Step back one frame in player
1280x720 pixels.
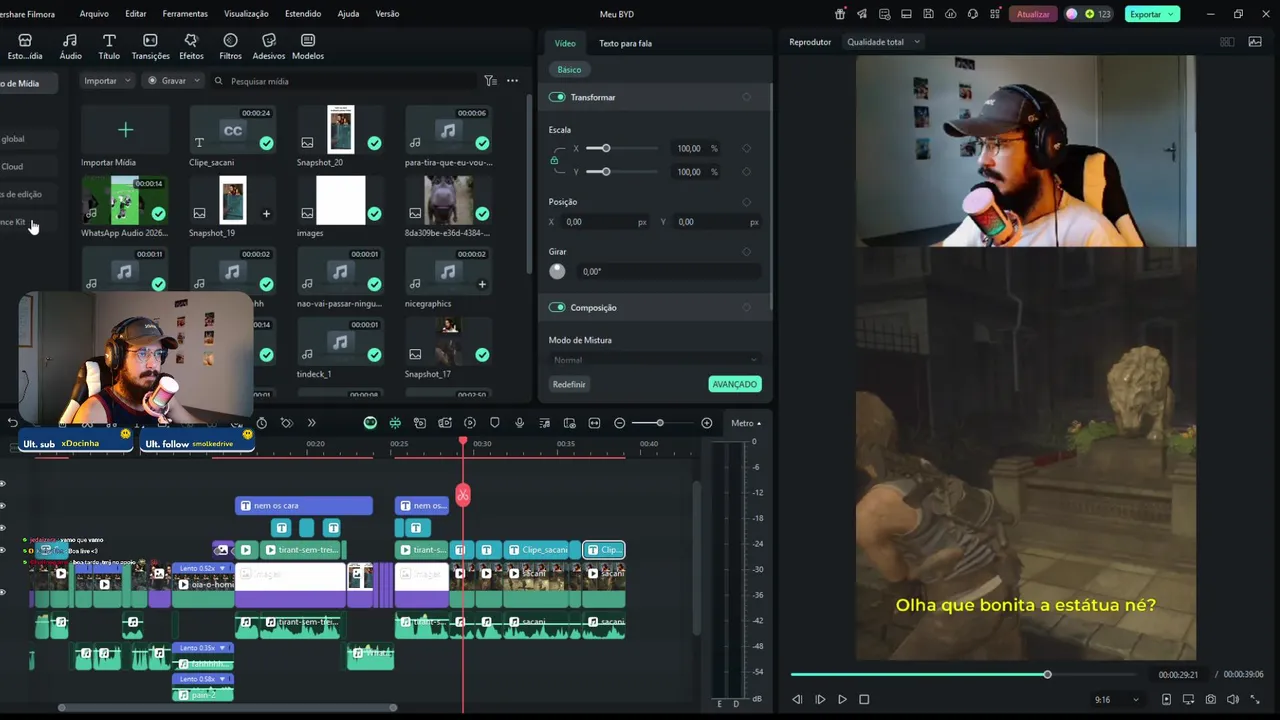(797, 700)
